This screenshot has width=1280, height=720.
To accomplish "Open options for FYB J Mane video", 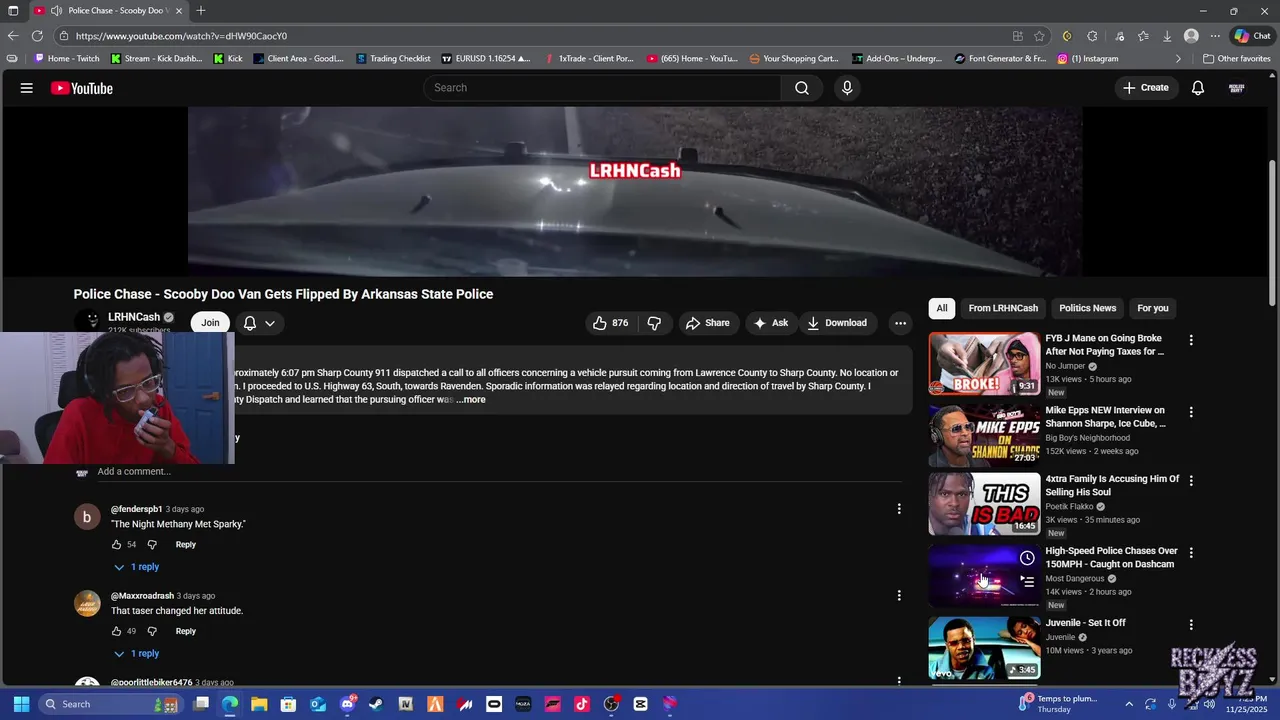I will pyautogui.click(x=1191, y=340).
